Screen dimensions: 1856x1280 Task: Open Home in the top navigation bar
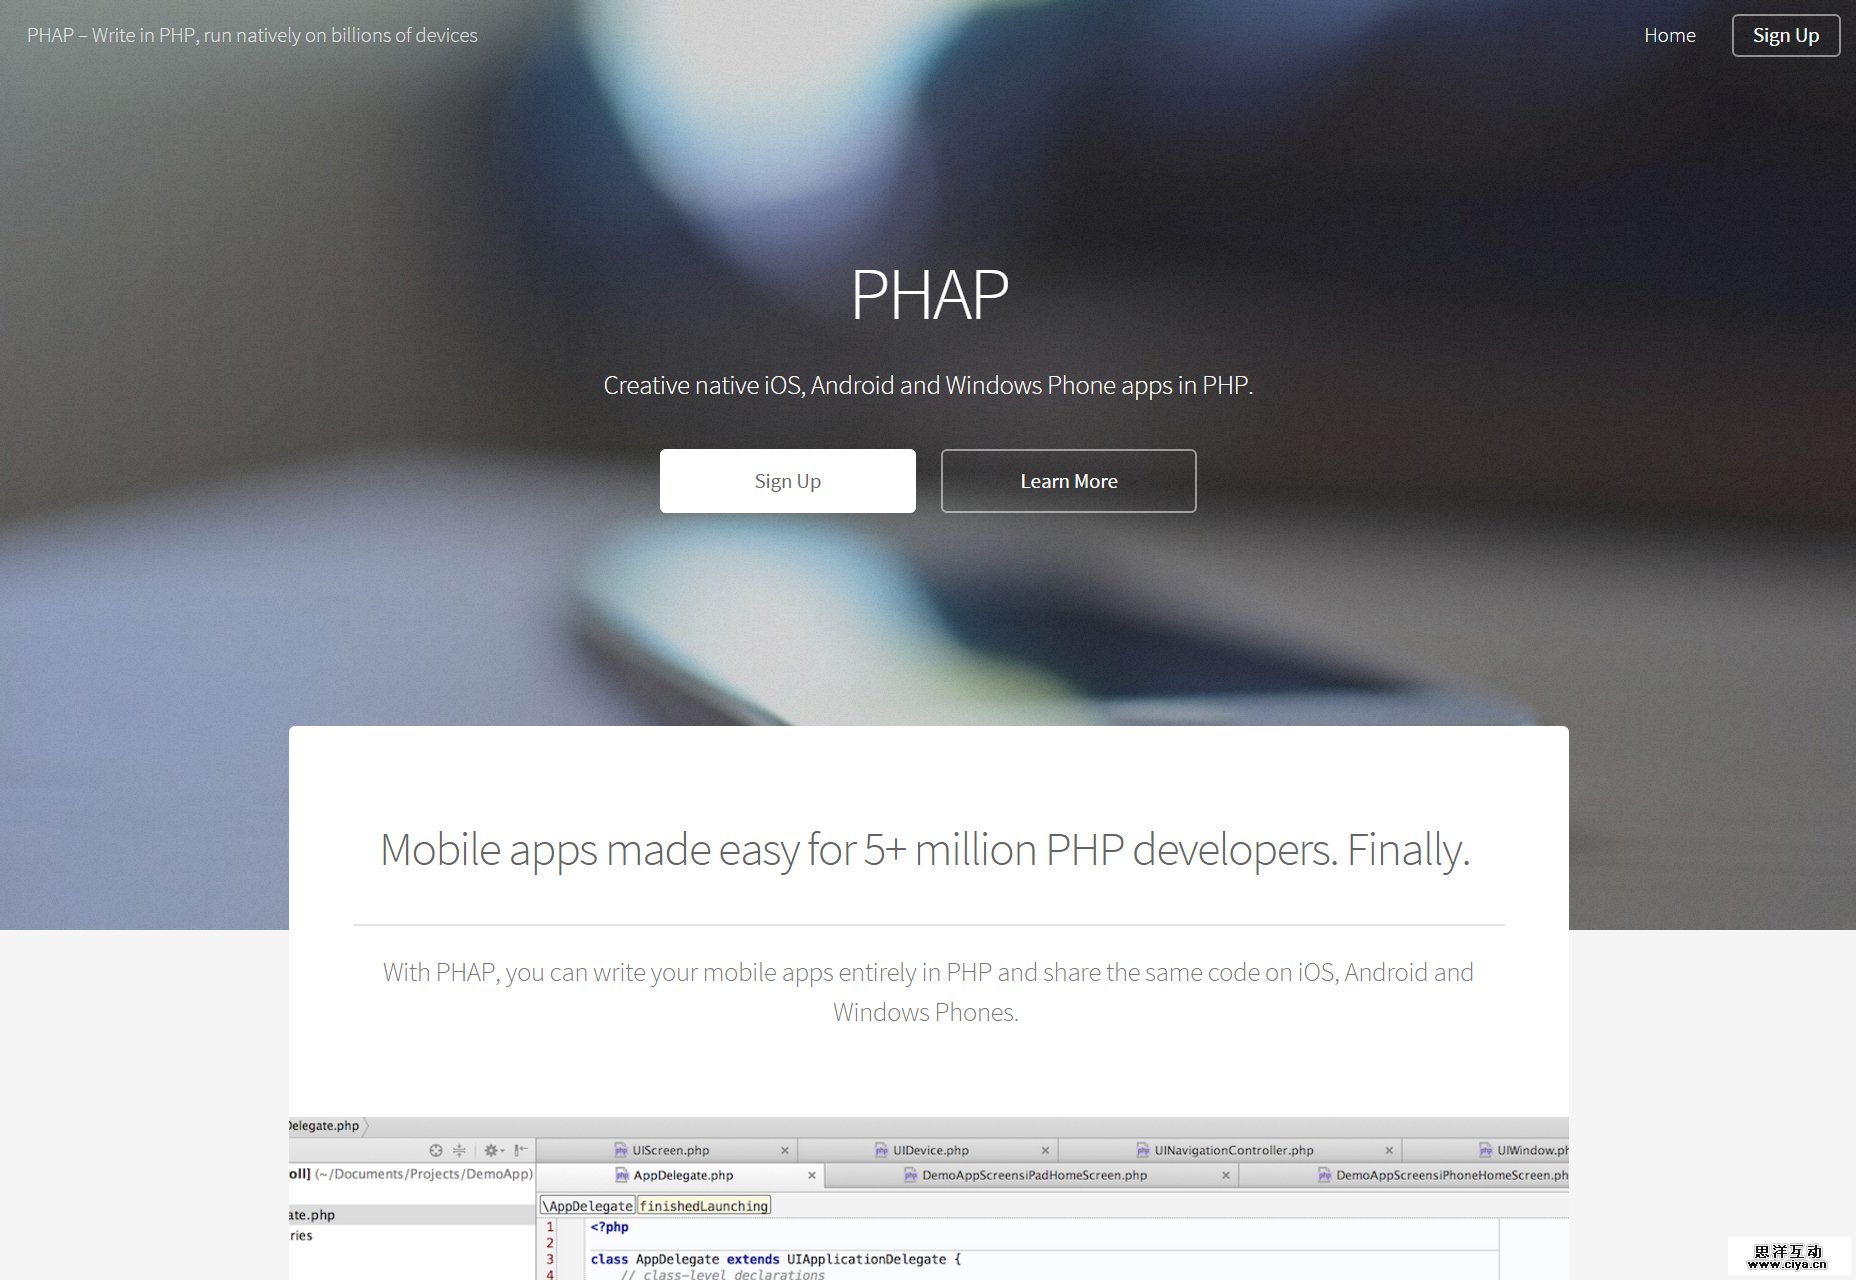1669,34
